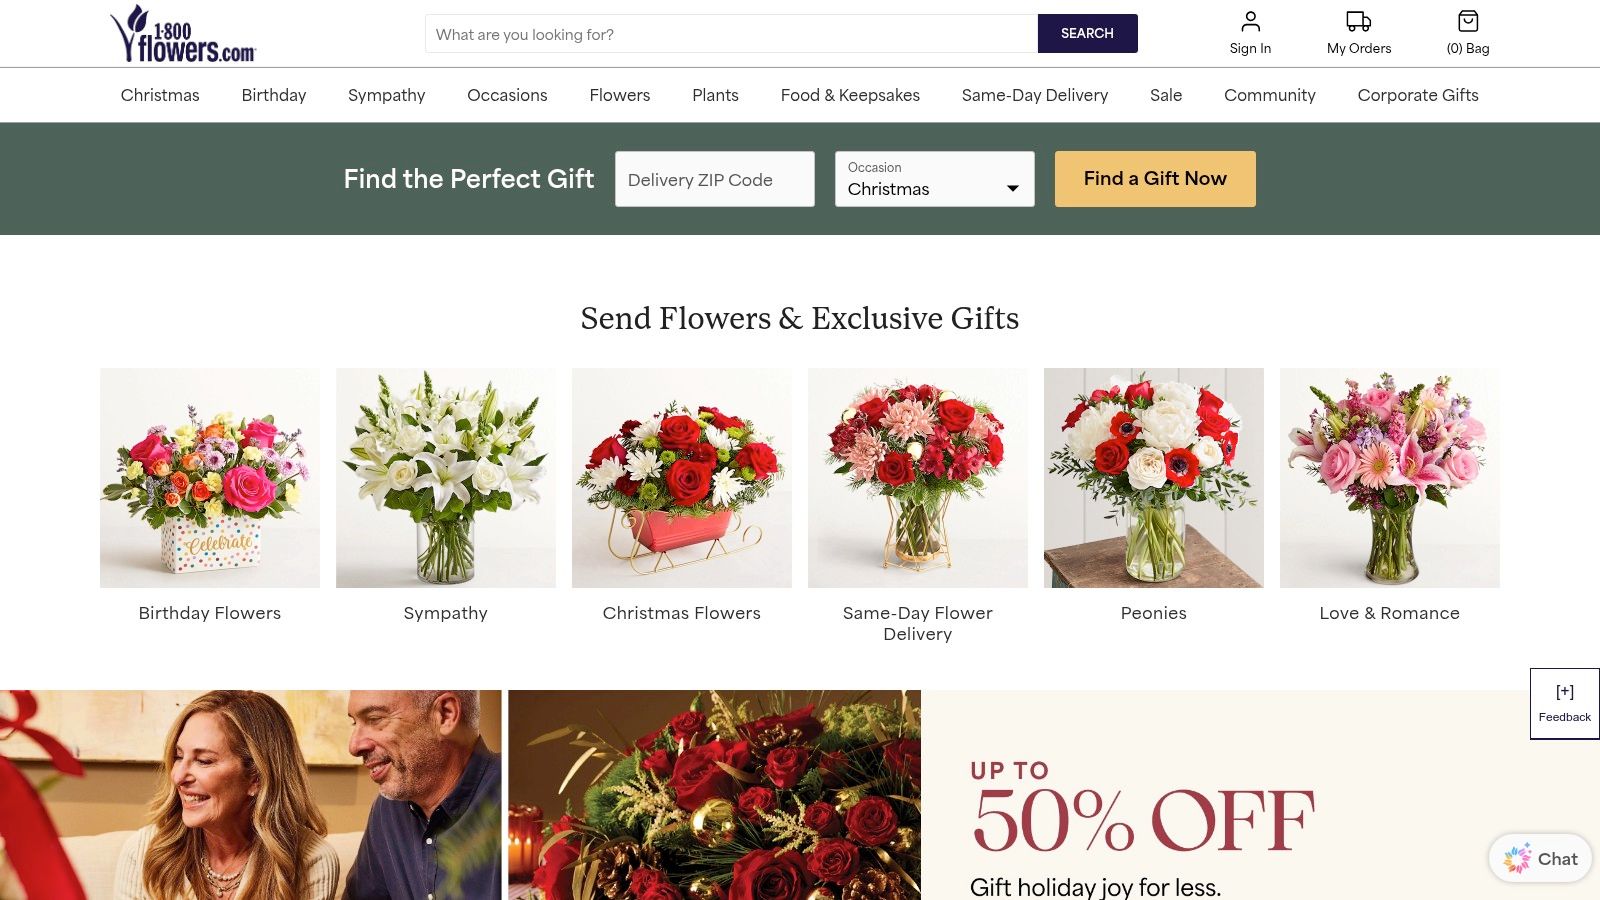
Task: Open the shopping Bag icon
Action: pos(1467,21)
